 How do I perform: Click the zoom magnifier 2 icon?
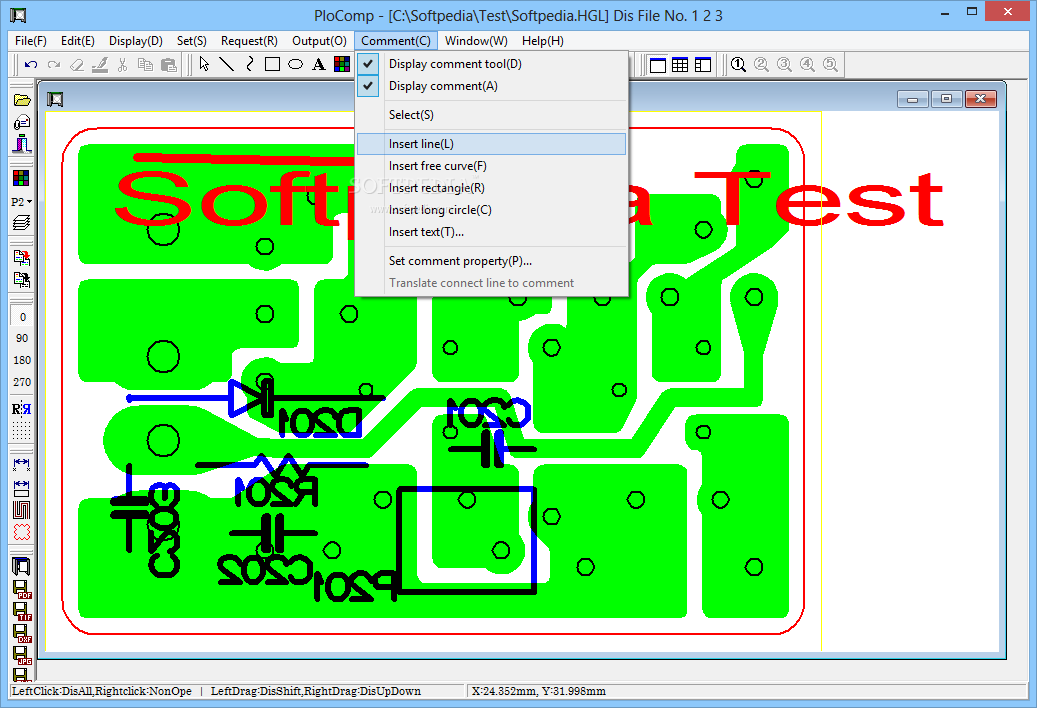click(761, 65)
